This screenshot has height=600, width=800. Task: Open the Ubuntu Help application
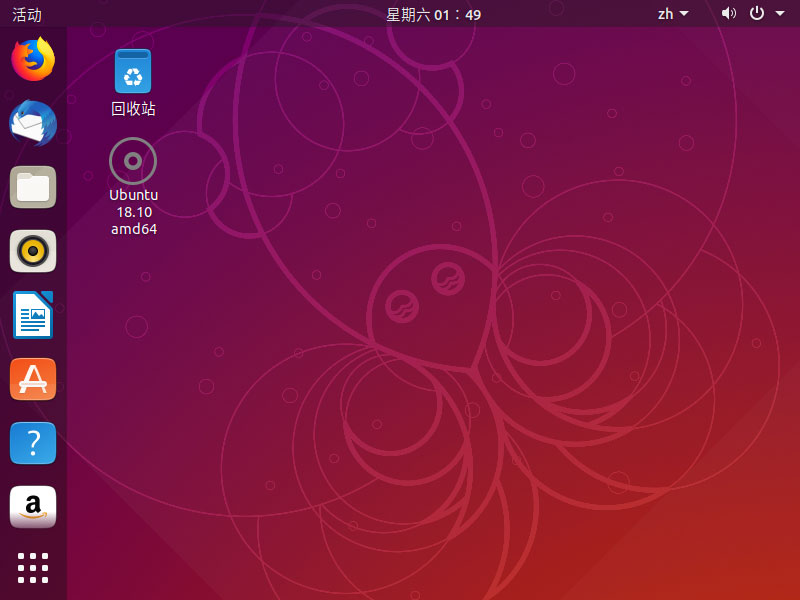33,443
